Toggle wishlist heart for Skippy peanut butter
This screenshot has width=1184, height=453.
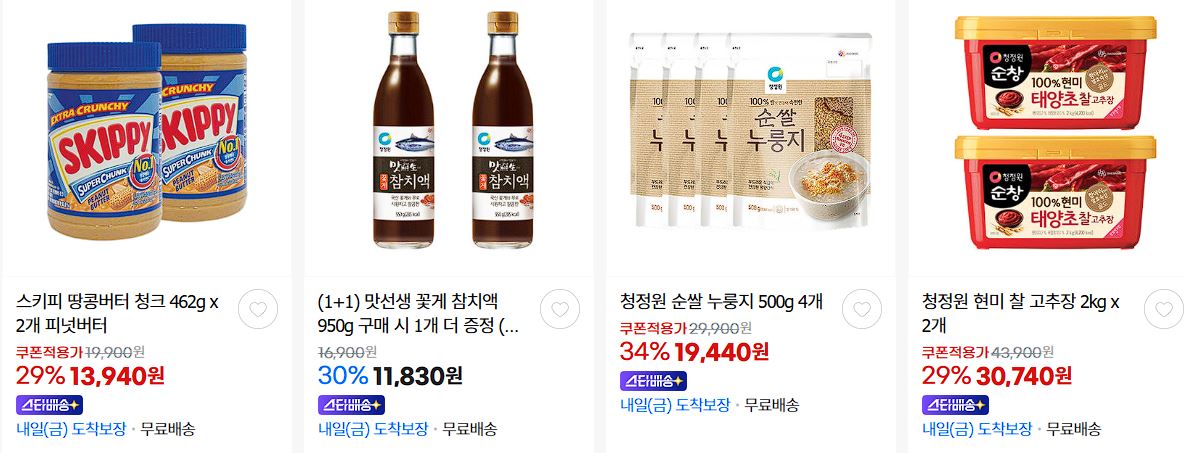tap(257, 309)
